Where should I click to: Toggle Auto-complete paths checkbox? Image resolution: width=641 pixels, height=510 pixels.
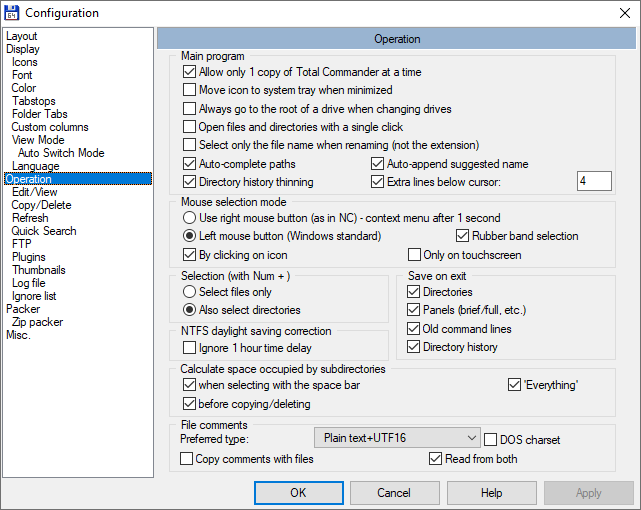click(x=190, y=163)
